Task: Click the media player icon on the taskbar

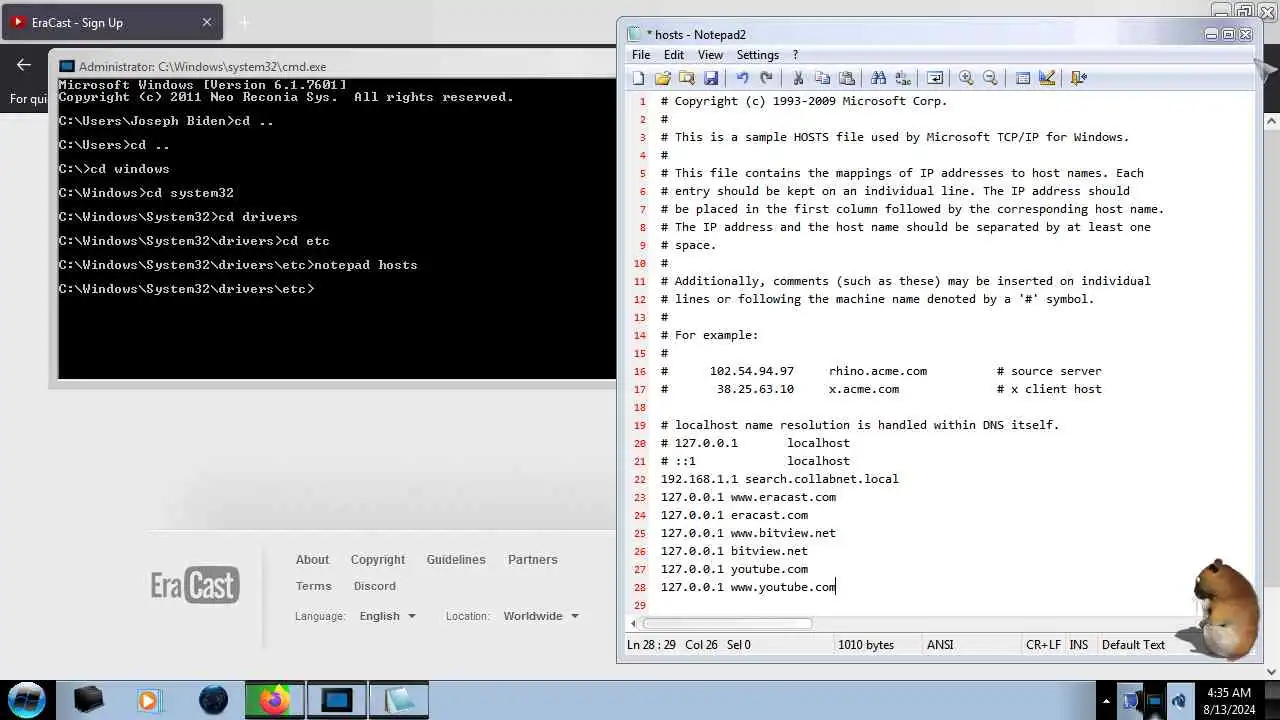Action: click(149, 700)
